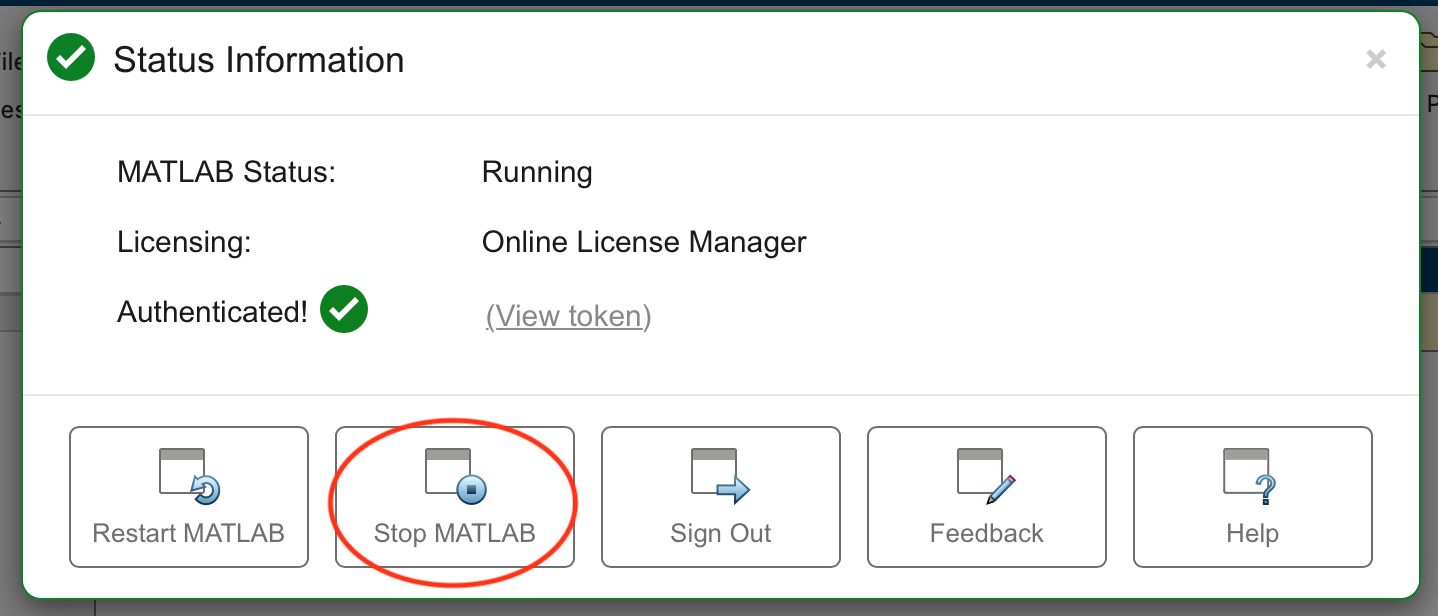Open the Help button
This screenshot has height=616, width=1438.
click(x=1253, y=497)
